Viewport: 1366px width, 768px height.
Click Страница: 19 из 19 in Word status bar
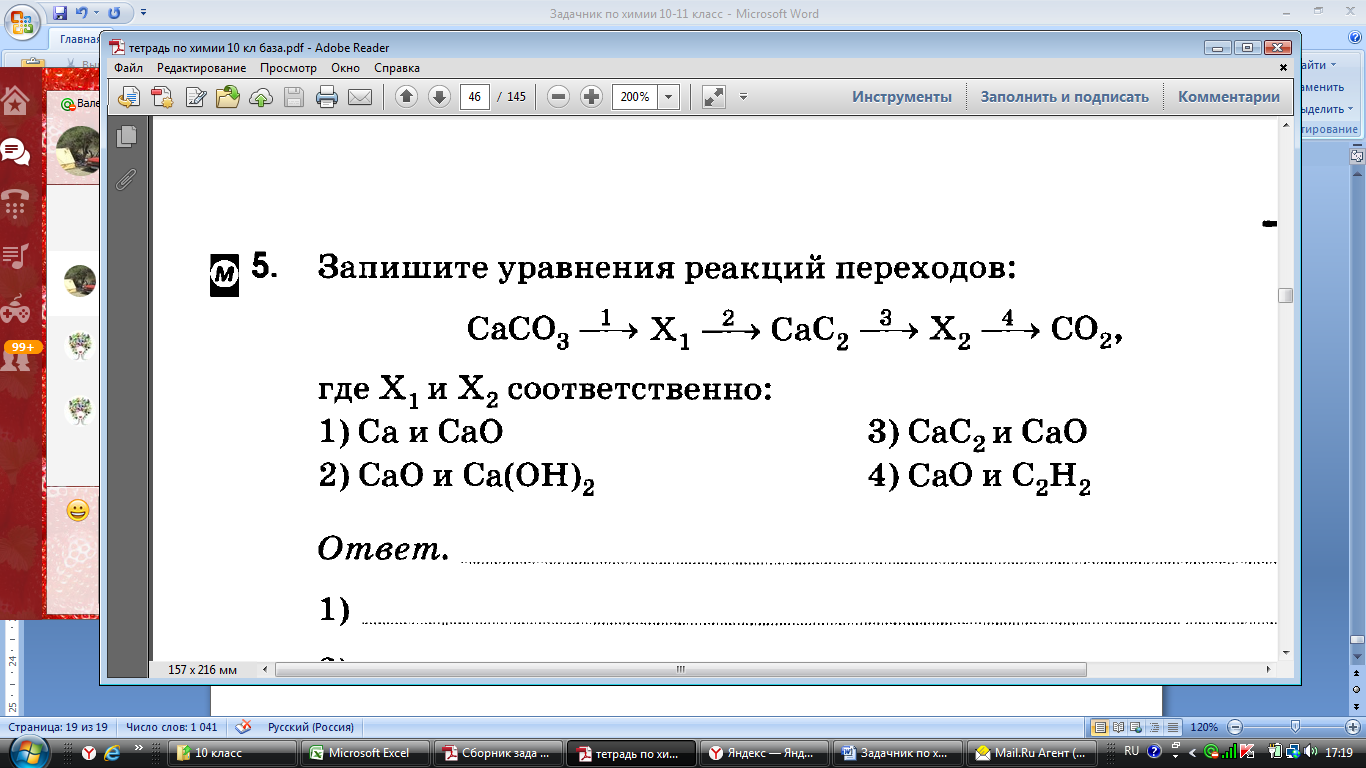[60, 727]
